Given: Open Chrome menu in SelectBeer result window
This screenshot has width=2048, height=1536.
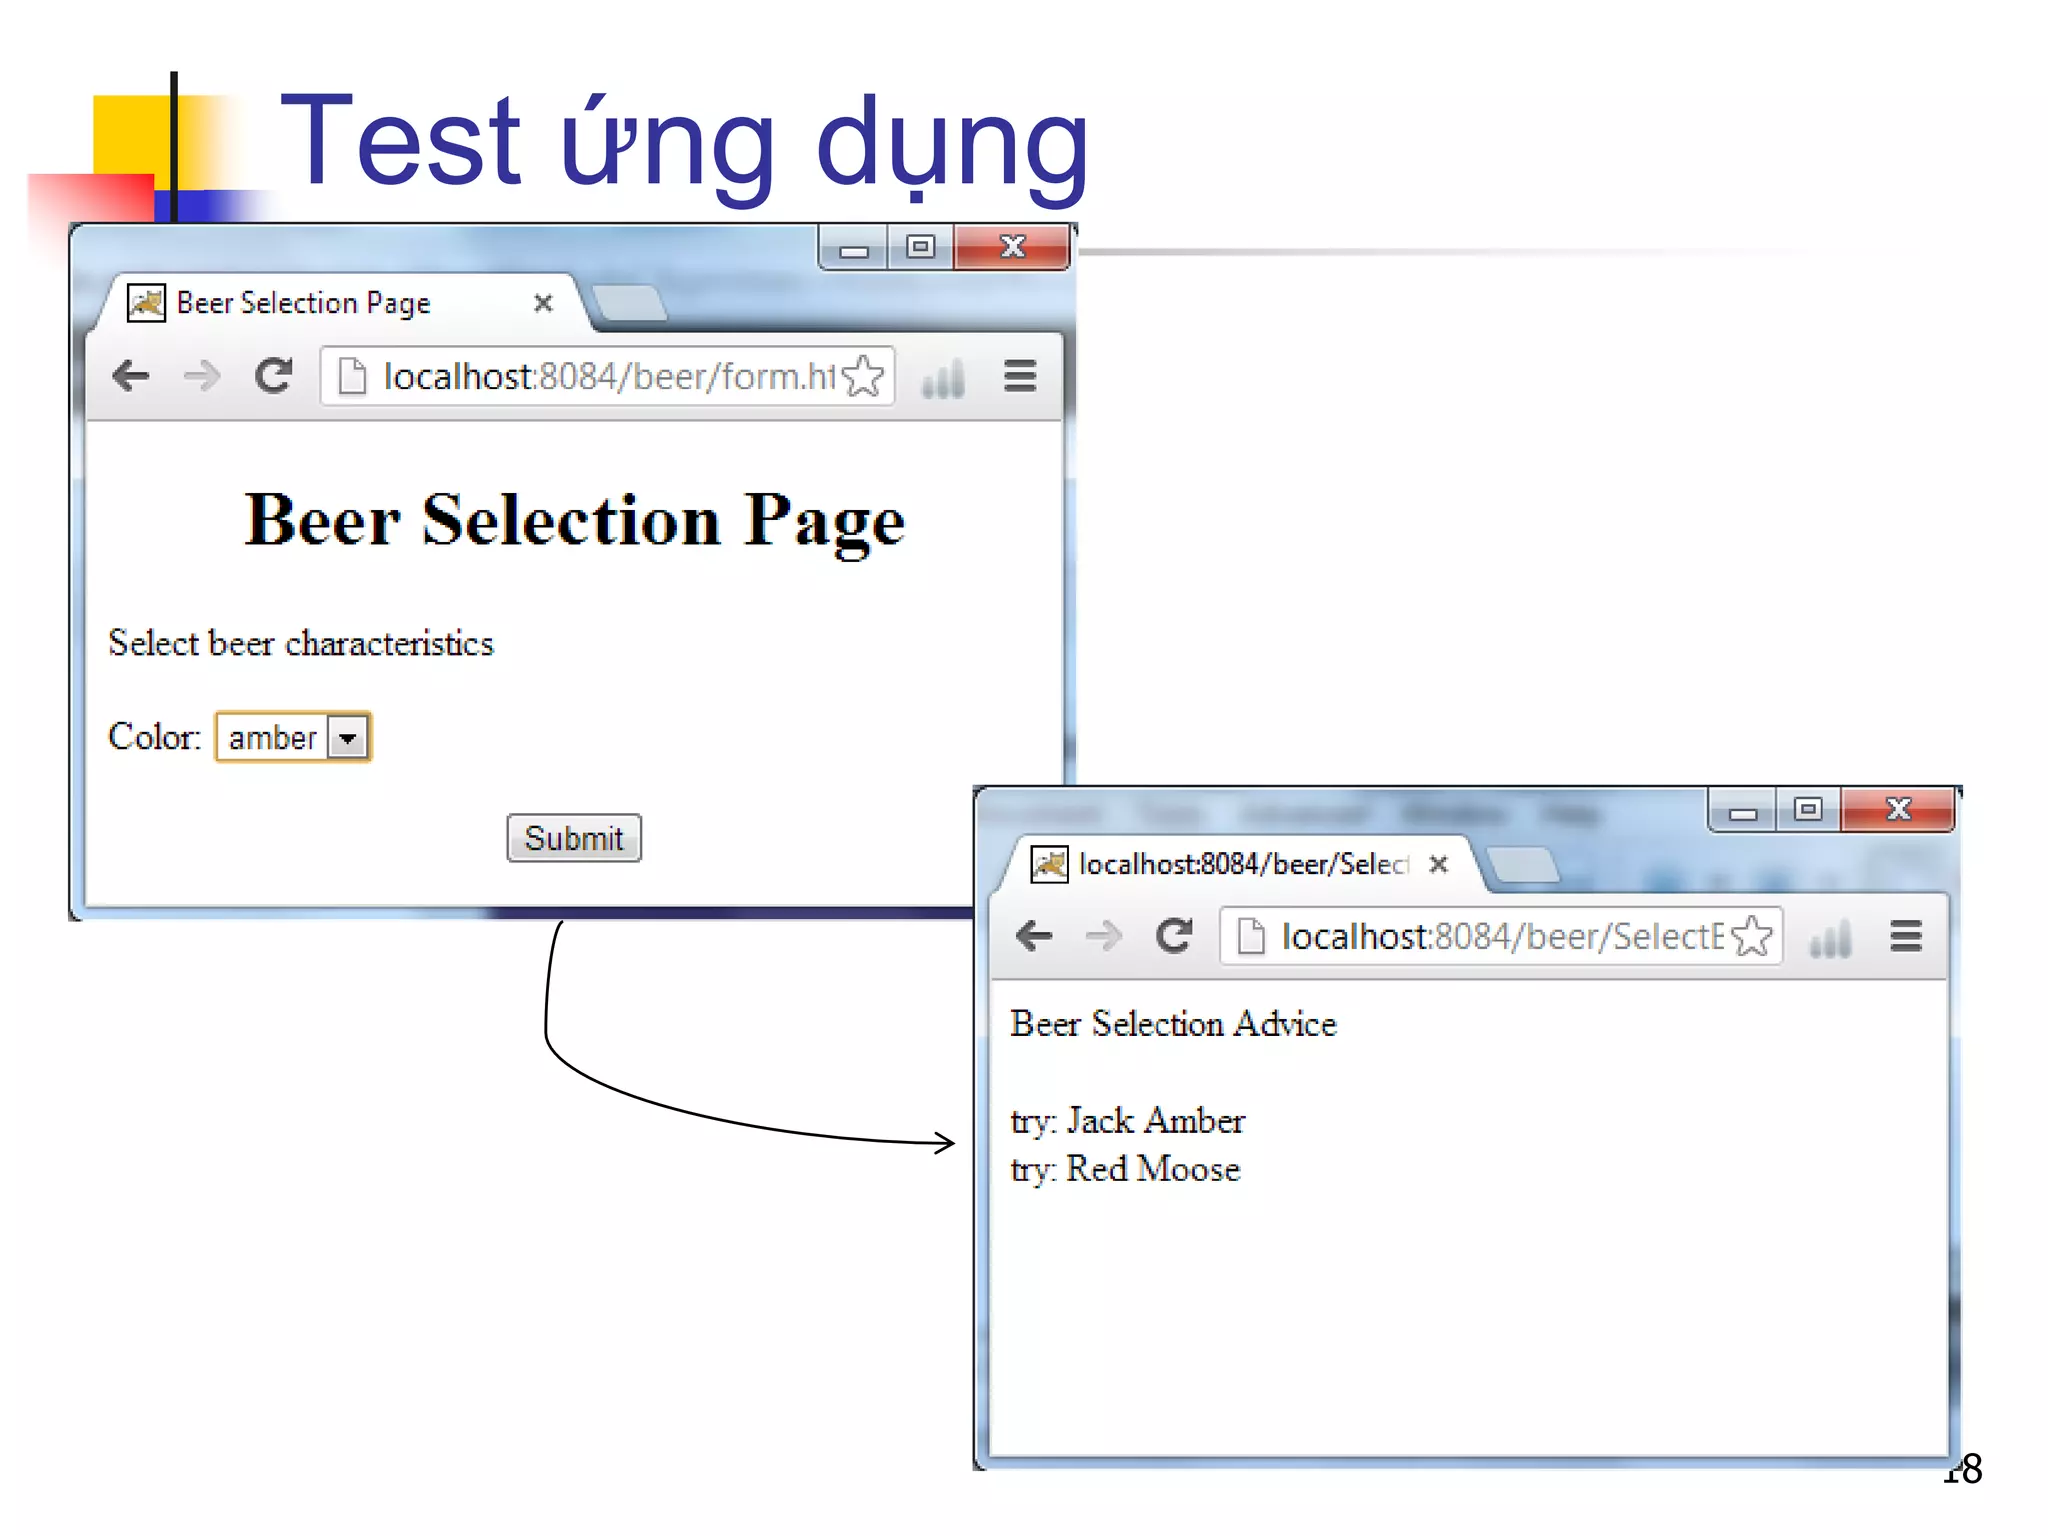Looking at the screenshot, I should pyautogui.click(x=1906, y=936).
